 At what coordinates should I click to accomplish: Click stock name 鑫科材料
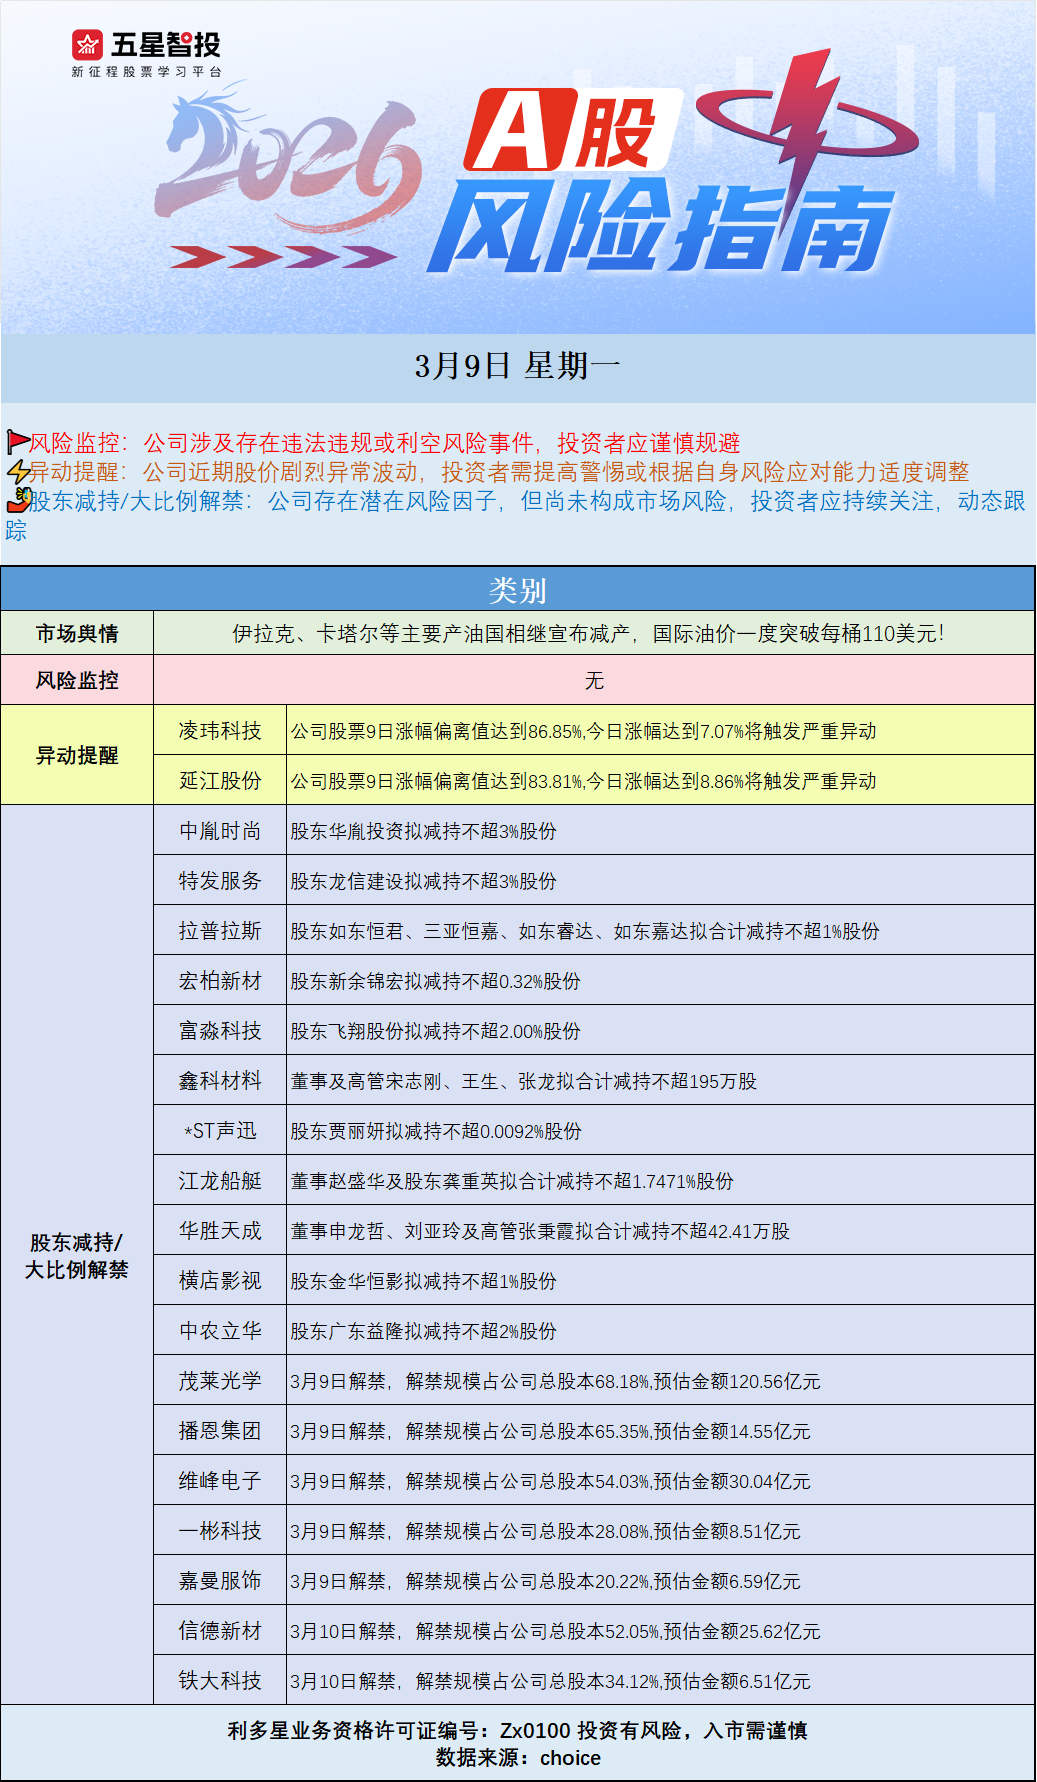pyautogui.click(x=220, y=1081)
